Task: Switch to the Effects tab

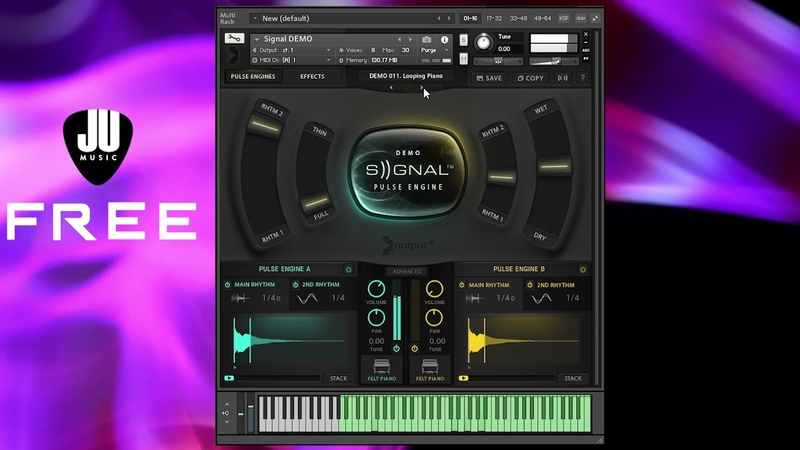Action: pos(312,77)
